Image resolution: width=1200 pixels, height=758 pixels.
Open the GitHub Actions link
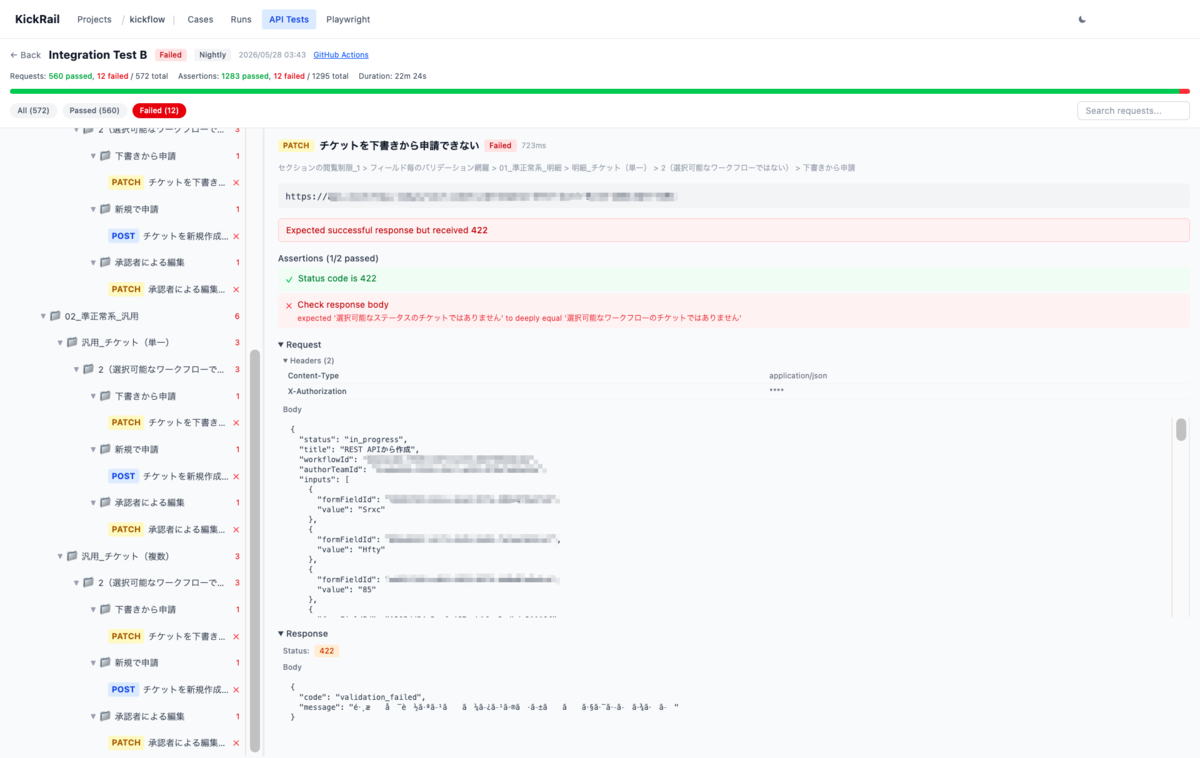click(341, 55)
